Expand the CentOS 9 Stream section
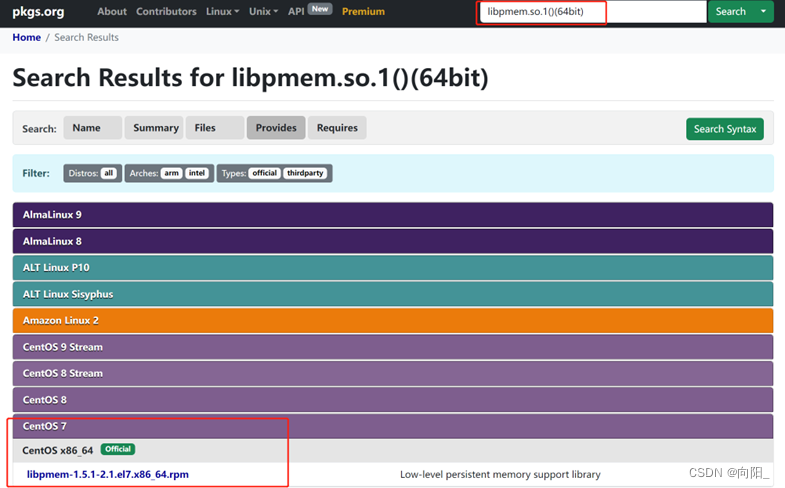785x488 pixels. [392, 347]
